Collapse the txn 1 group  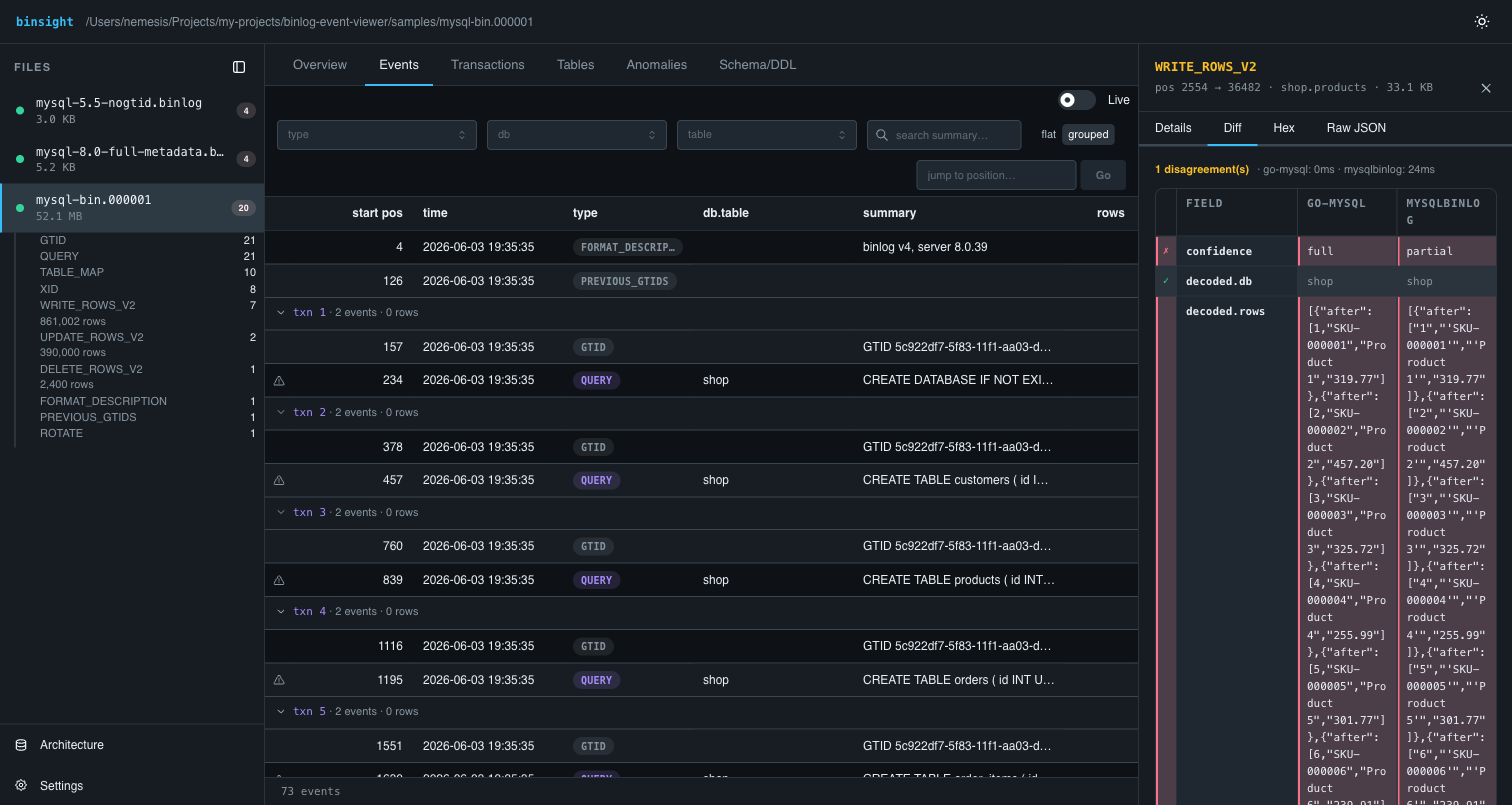282,313
